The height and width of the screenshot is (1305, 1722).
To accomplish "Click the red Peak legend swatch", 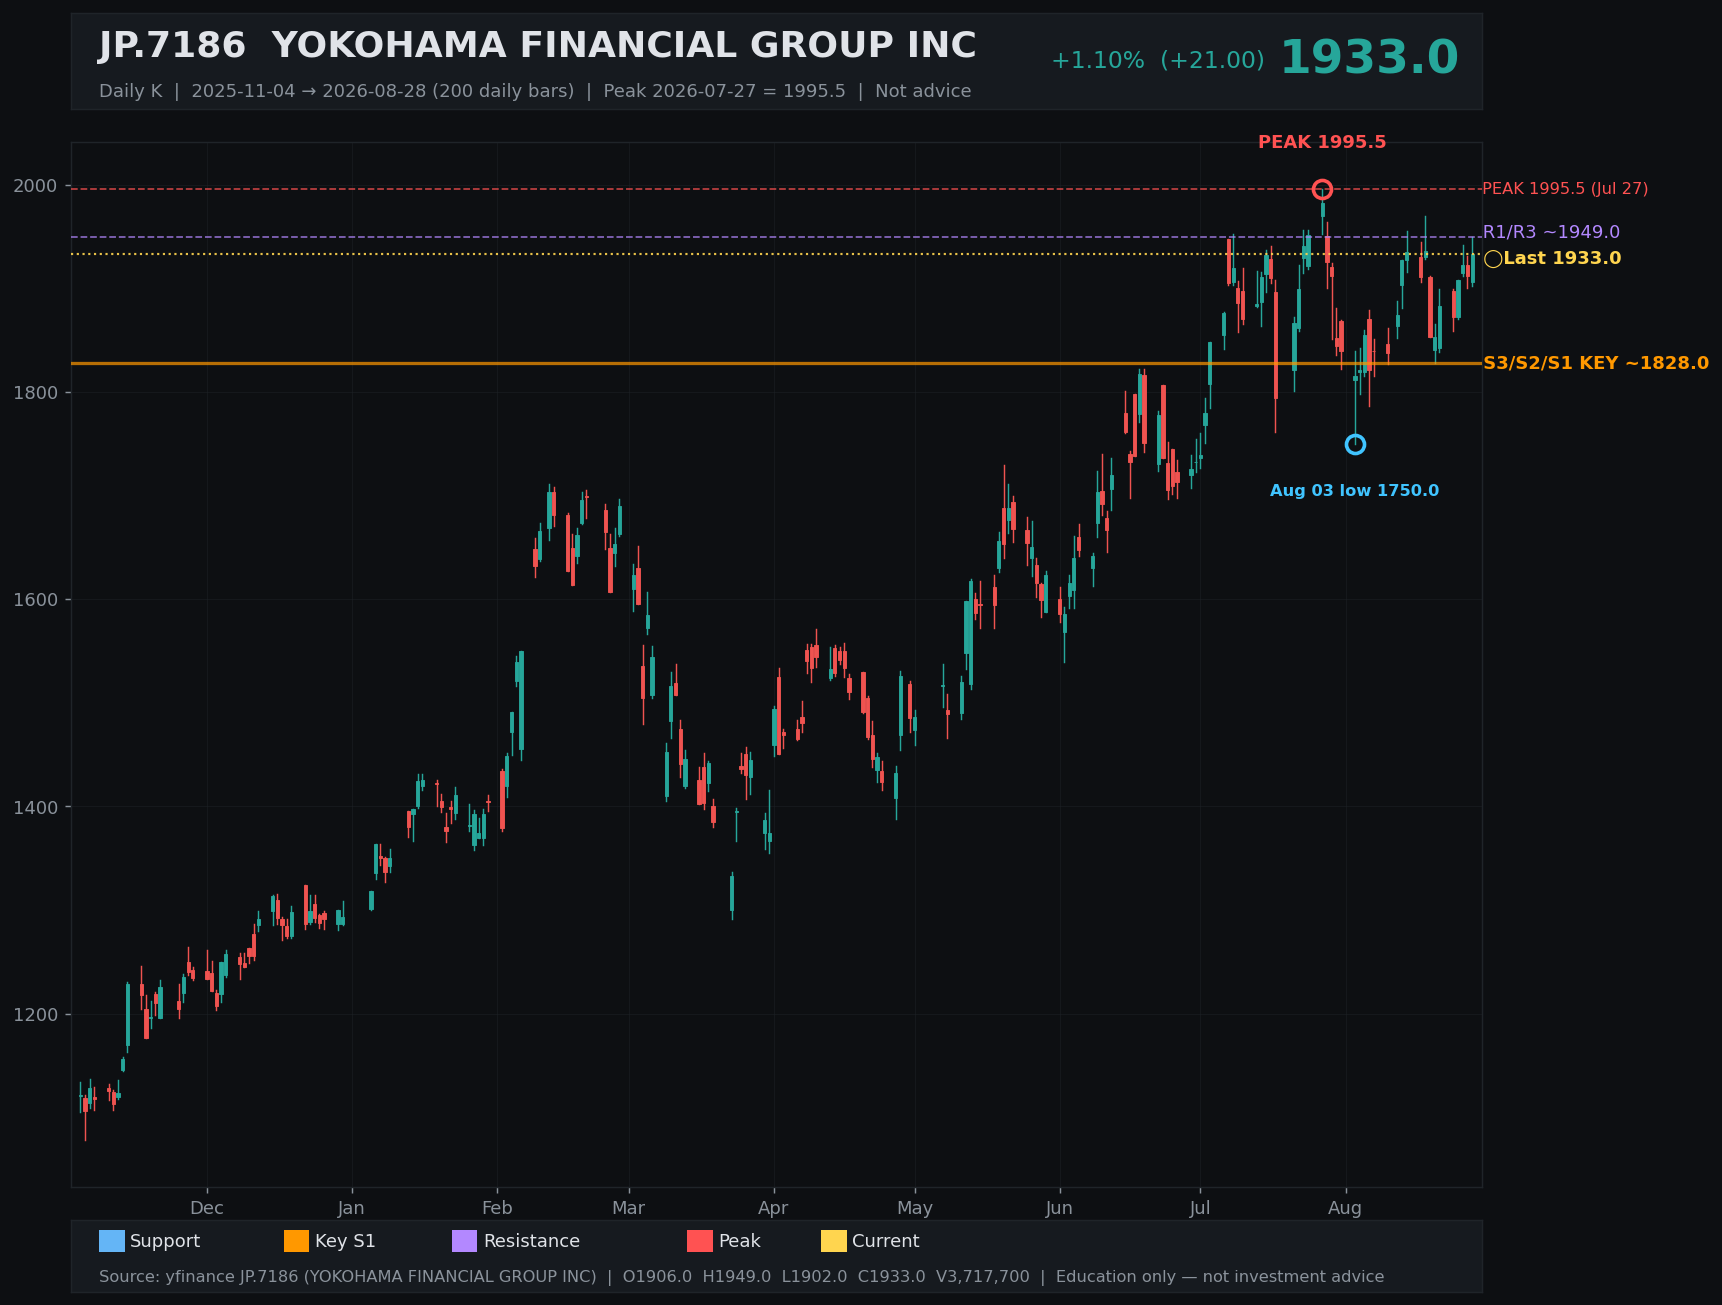I will [x=700, y=1241].
